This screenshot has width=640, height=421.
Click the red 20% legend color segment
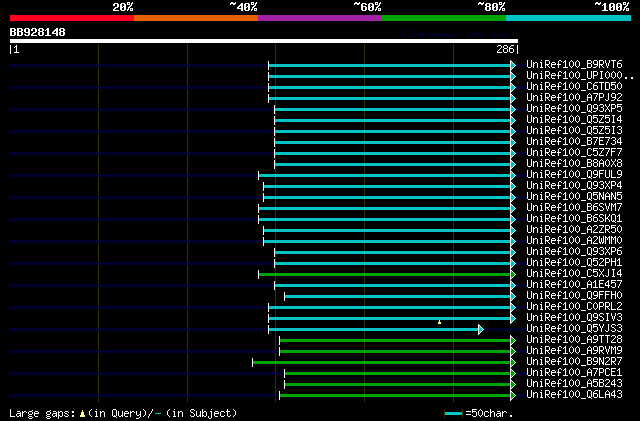[72, 18]
